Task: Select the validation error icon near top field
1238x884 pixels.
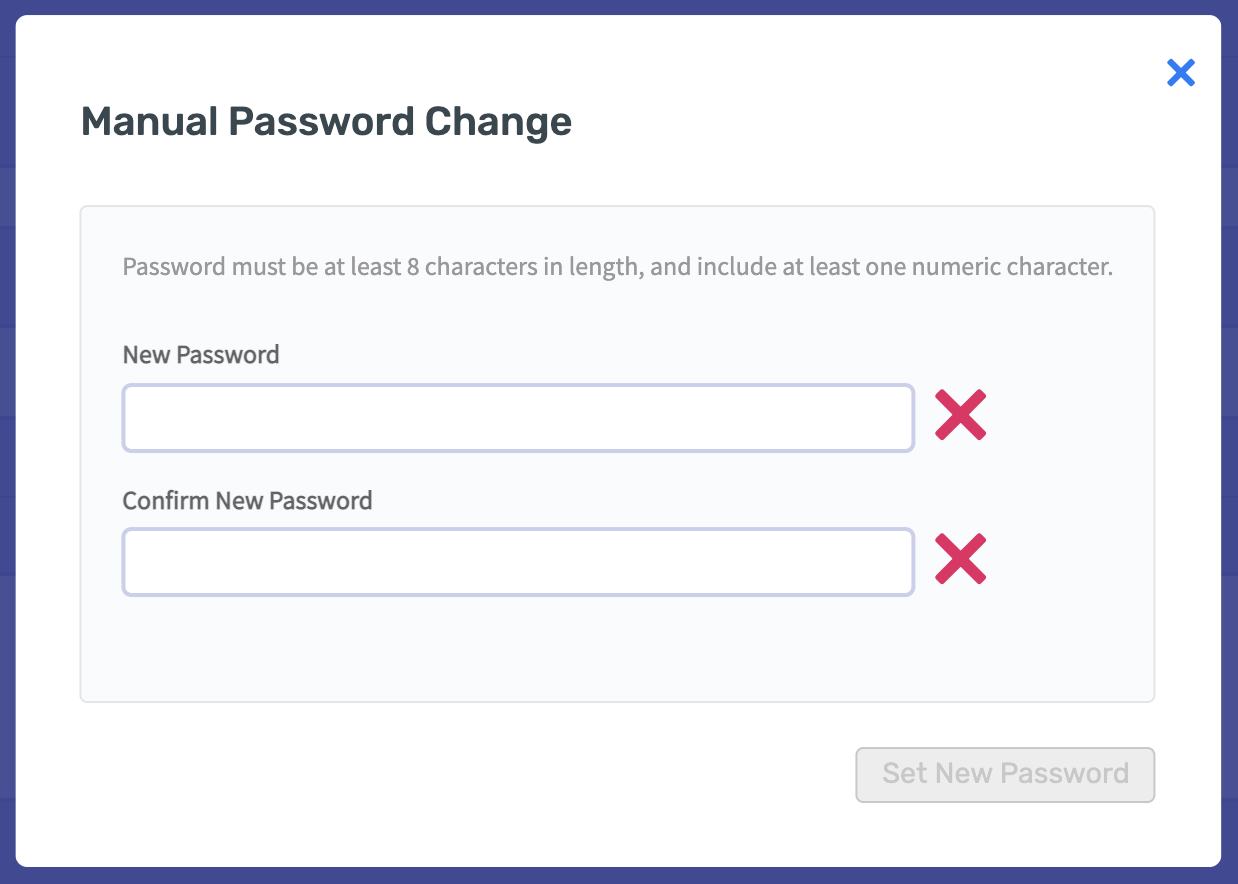Action: tap(959, 415)
